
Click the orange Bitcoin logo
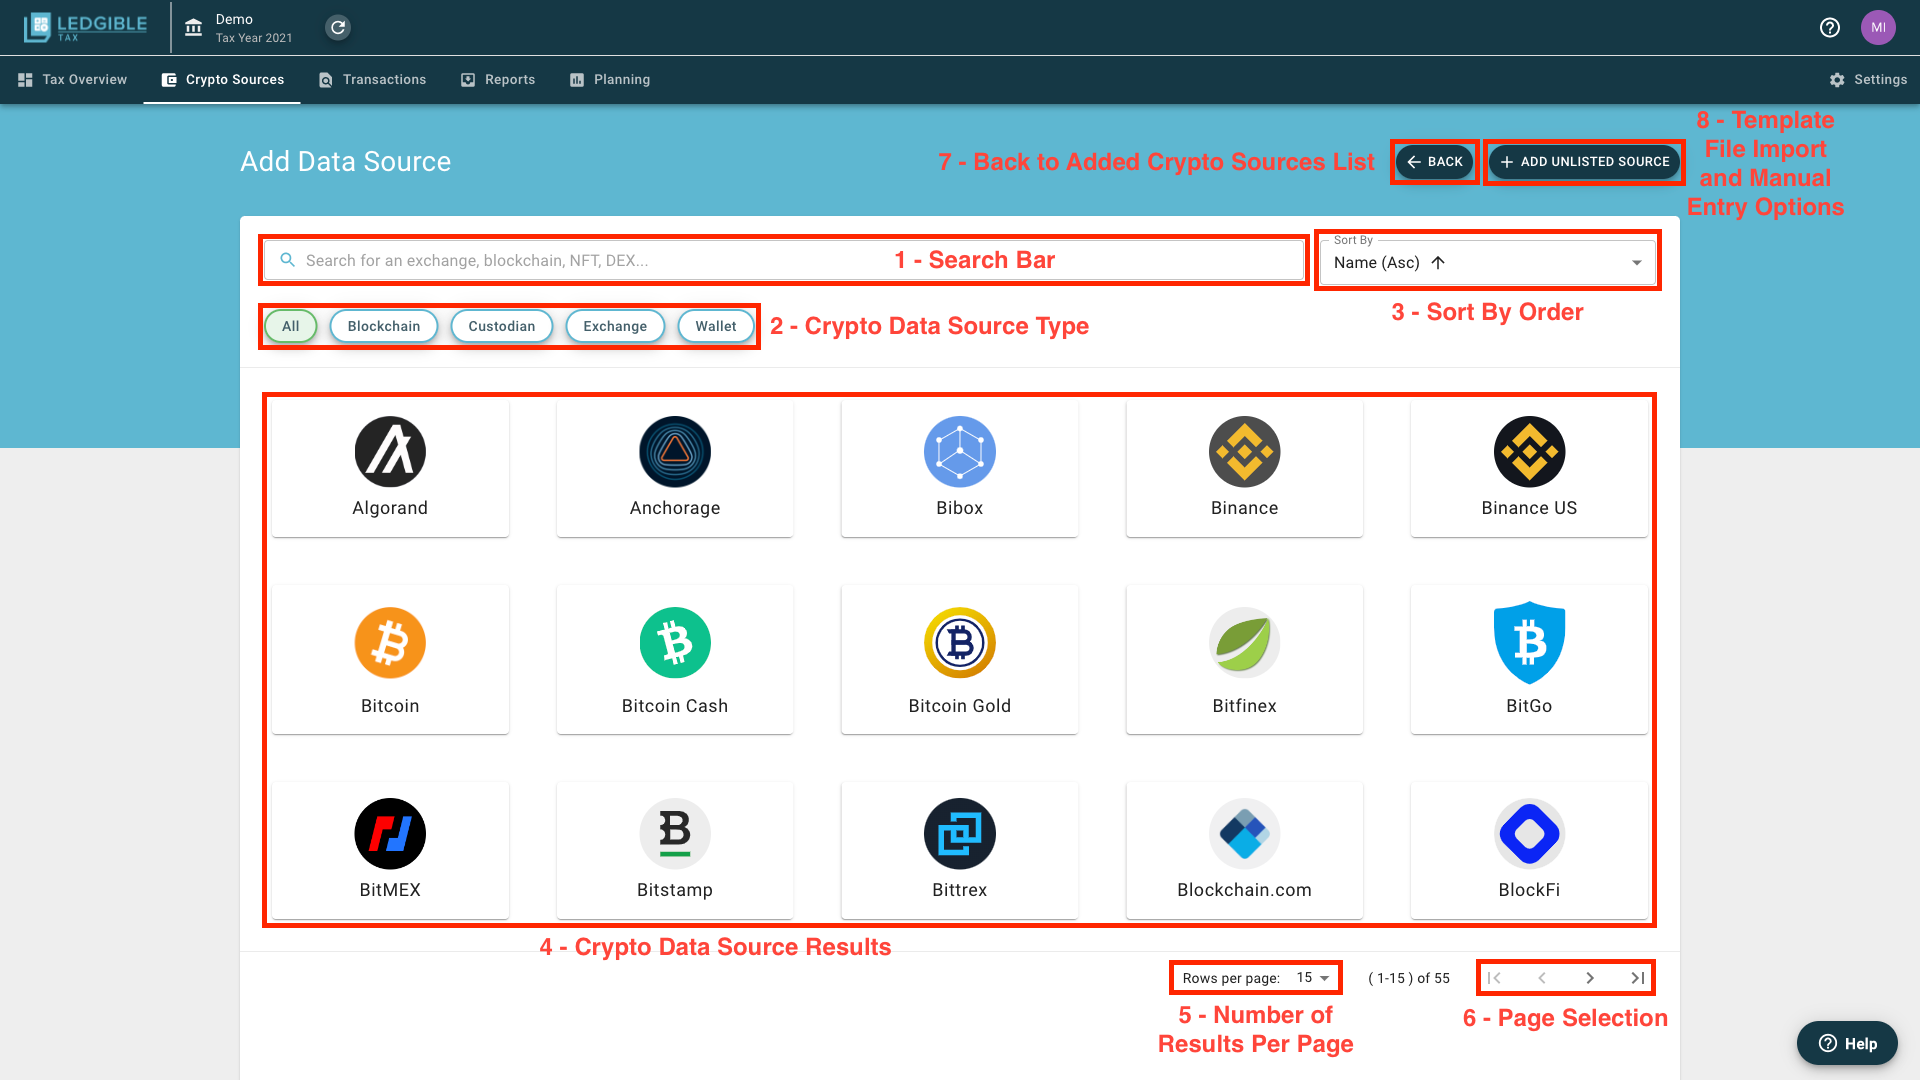(x=390, y=643)
